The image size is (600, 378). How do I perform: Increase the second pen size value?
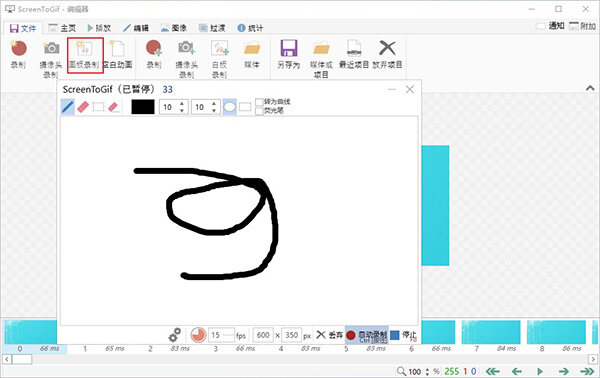pos(214,103)
